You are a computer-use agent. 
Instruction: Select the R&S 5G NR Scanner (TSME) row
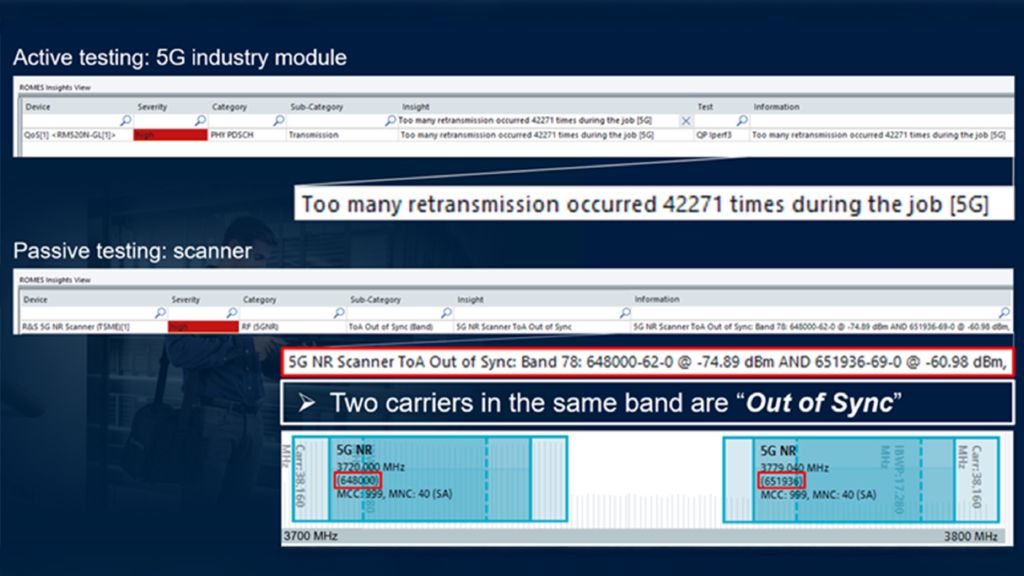75,326
